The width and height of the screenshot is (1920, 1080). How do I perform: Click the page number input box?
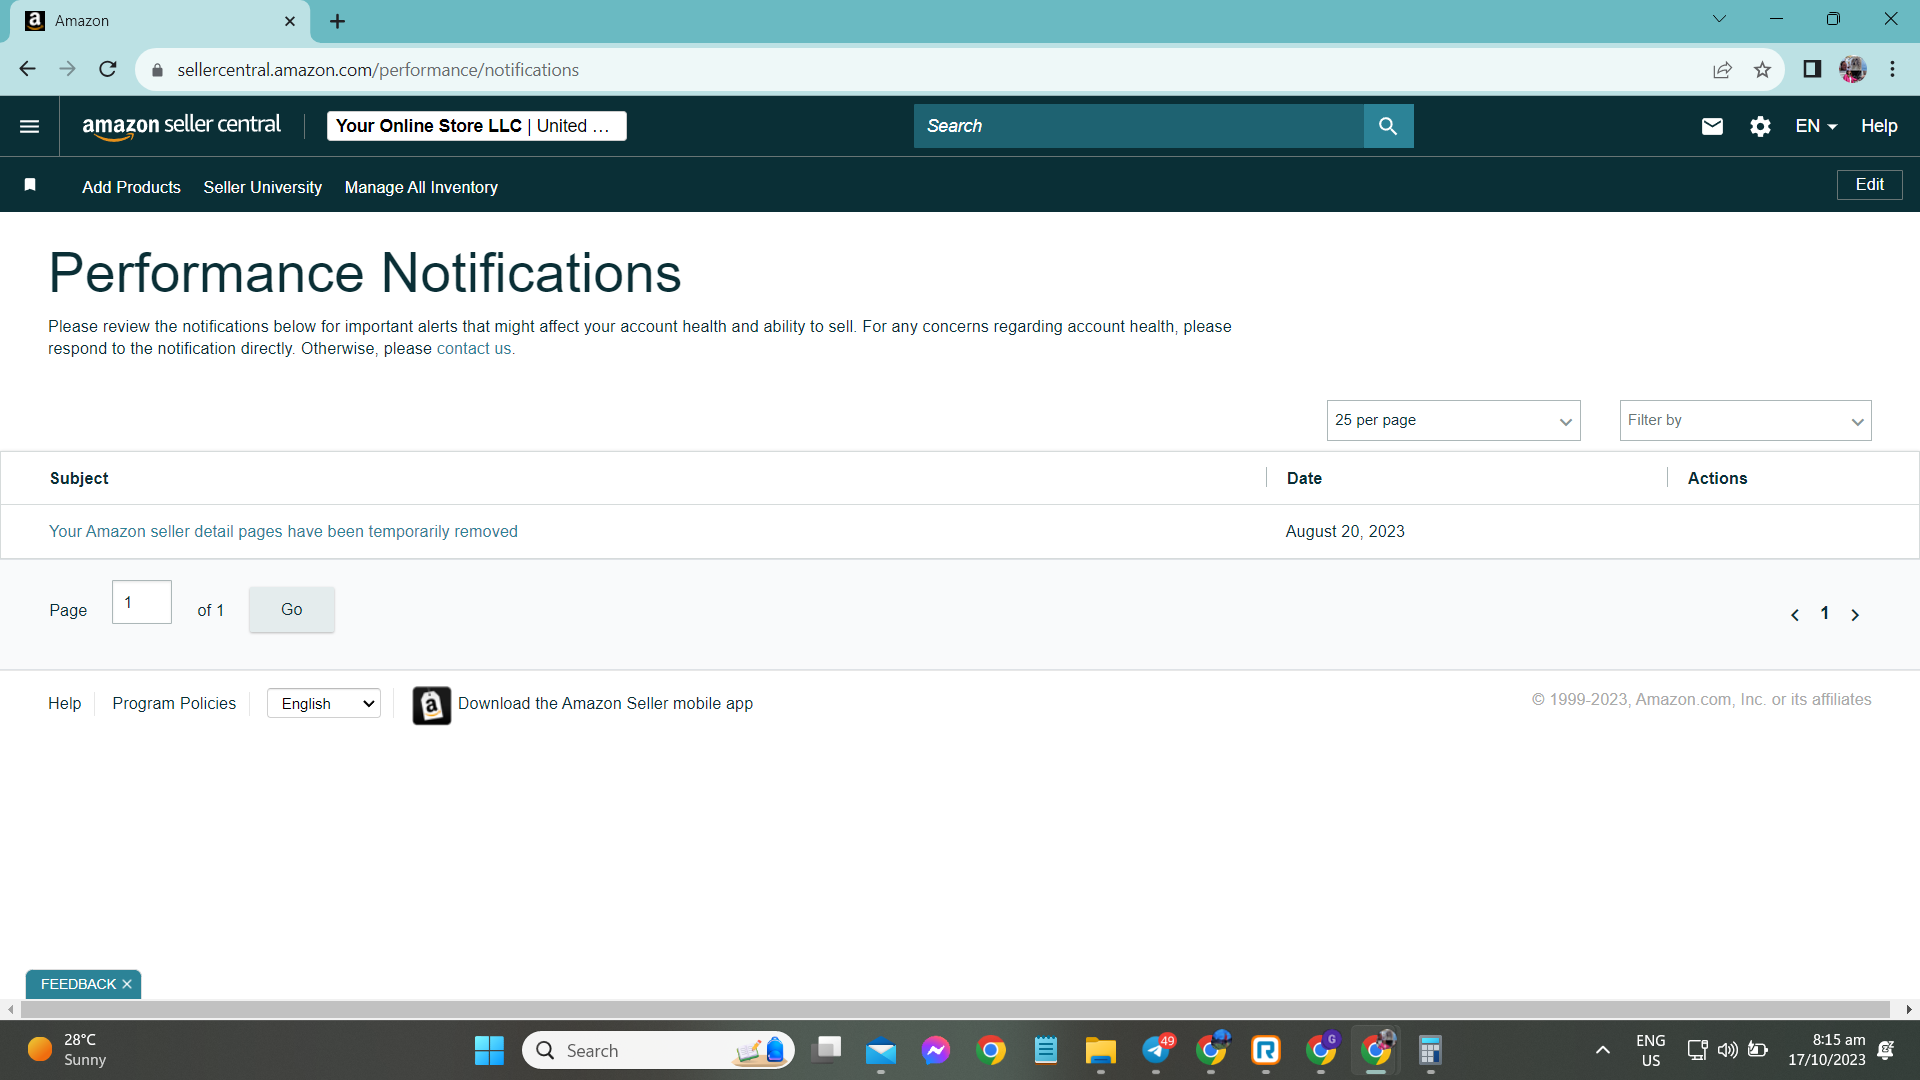pos(141,602)
